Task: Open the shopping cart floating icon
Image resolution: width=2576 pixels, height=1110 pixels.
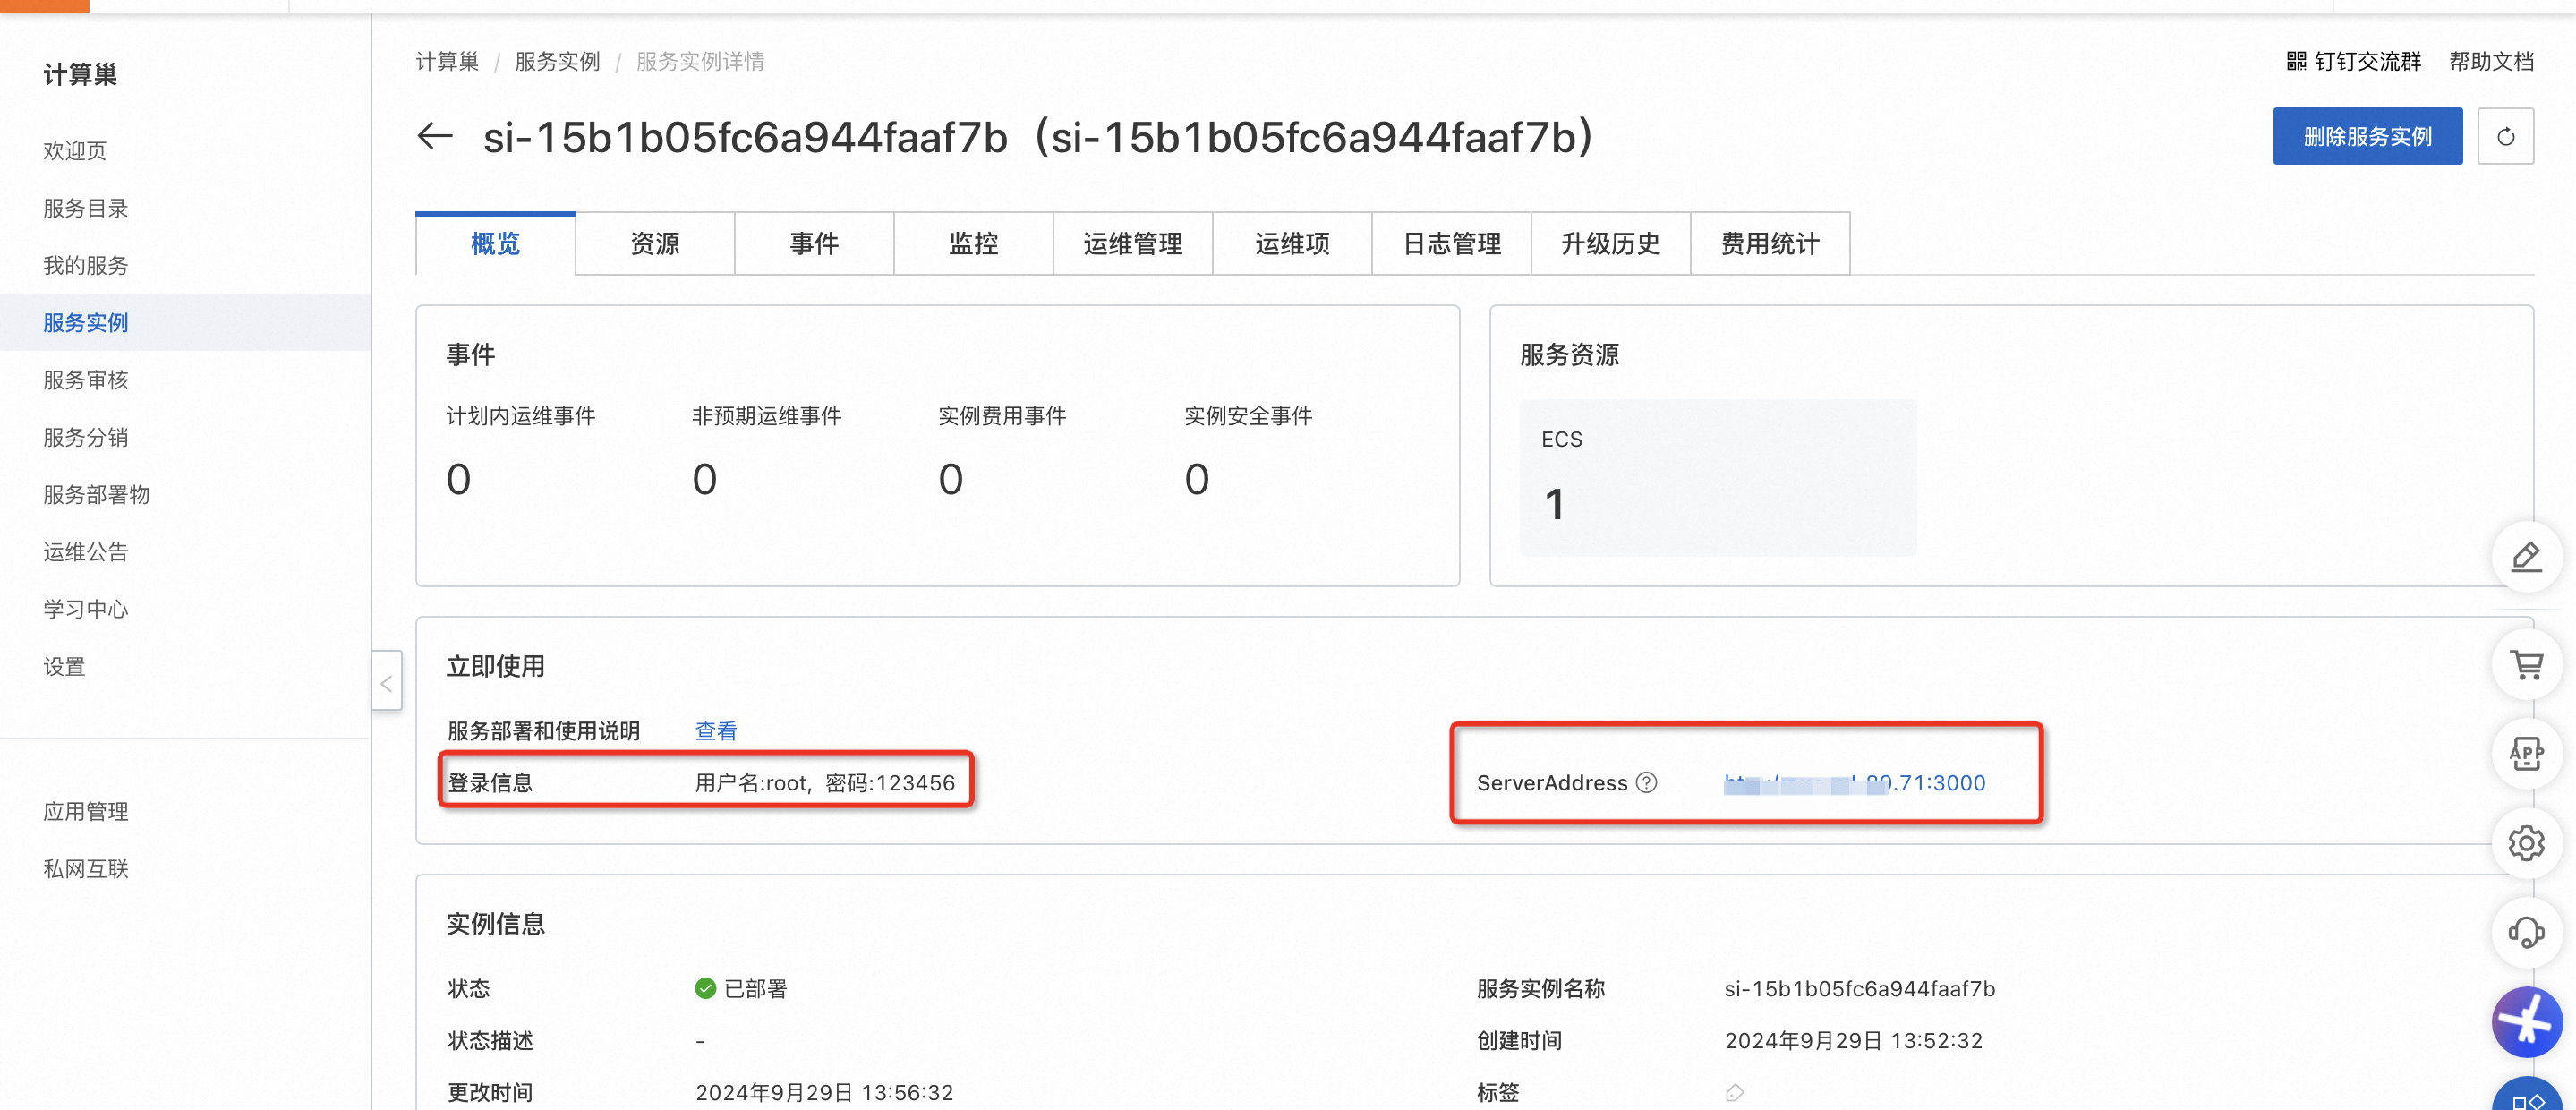Action: point(2526,665)
